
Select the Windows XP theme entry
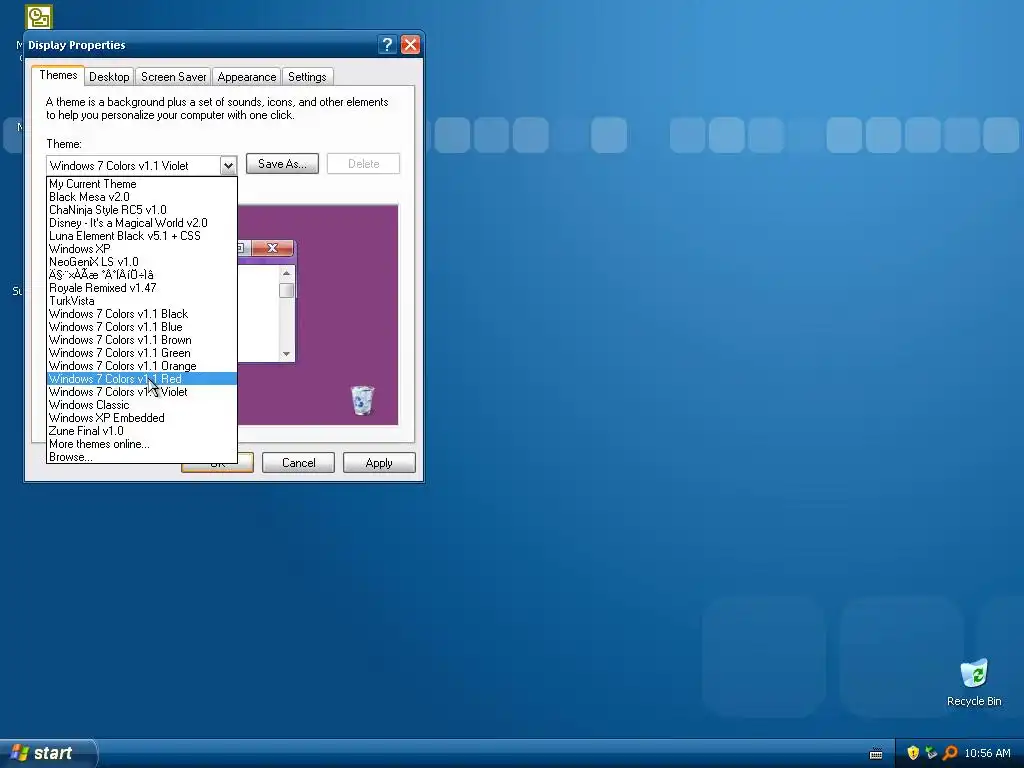pyautogui.click(x=142, y=249)
